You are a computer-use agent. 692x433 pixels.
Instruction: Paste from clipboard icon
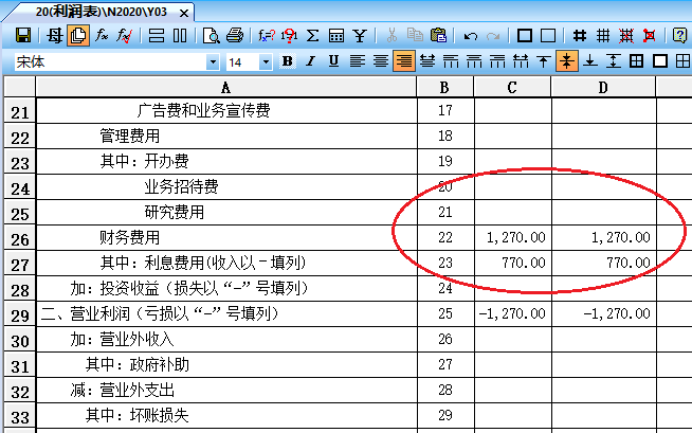(438, 36)
